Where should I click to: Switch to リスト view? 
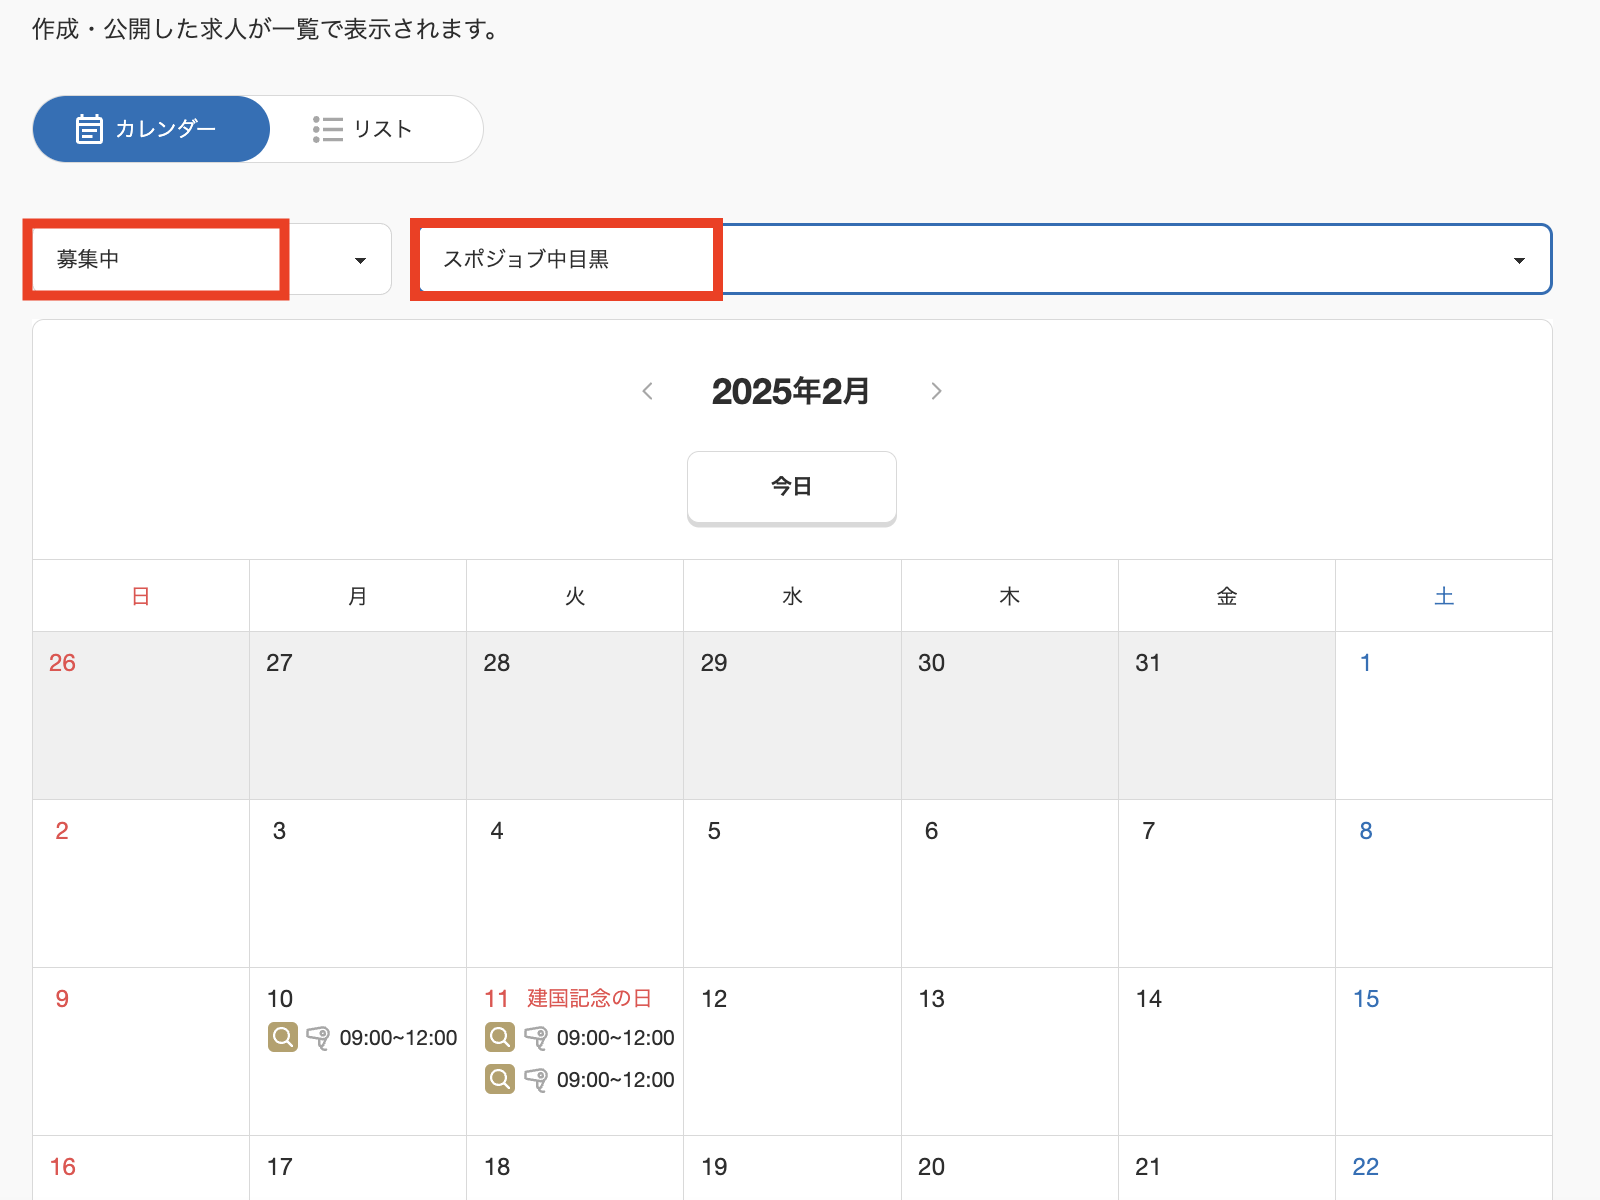point(363,129)
